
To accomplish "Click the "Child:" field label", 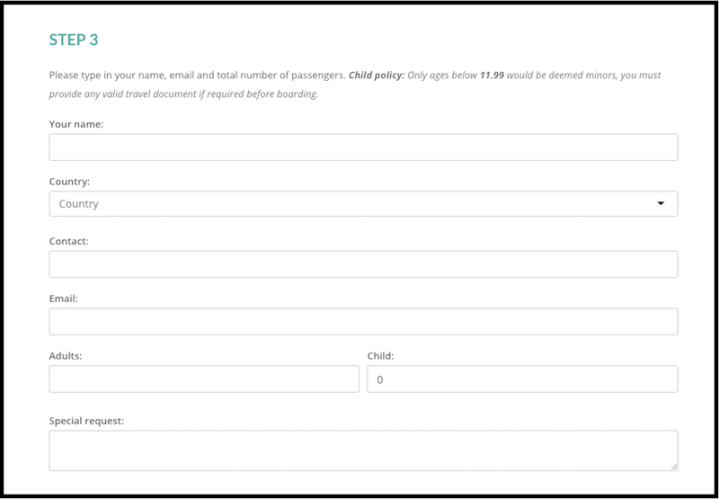I will 381,355.
